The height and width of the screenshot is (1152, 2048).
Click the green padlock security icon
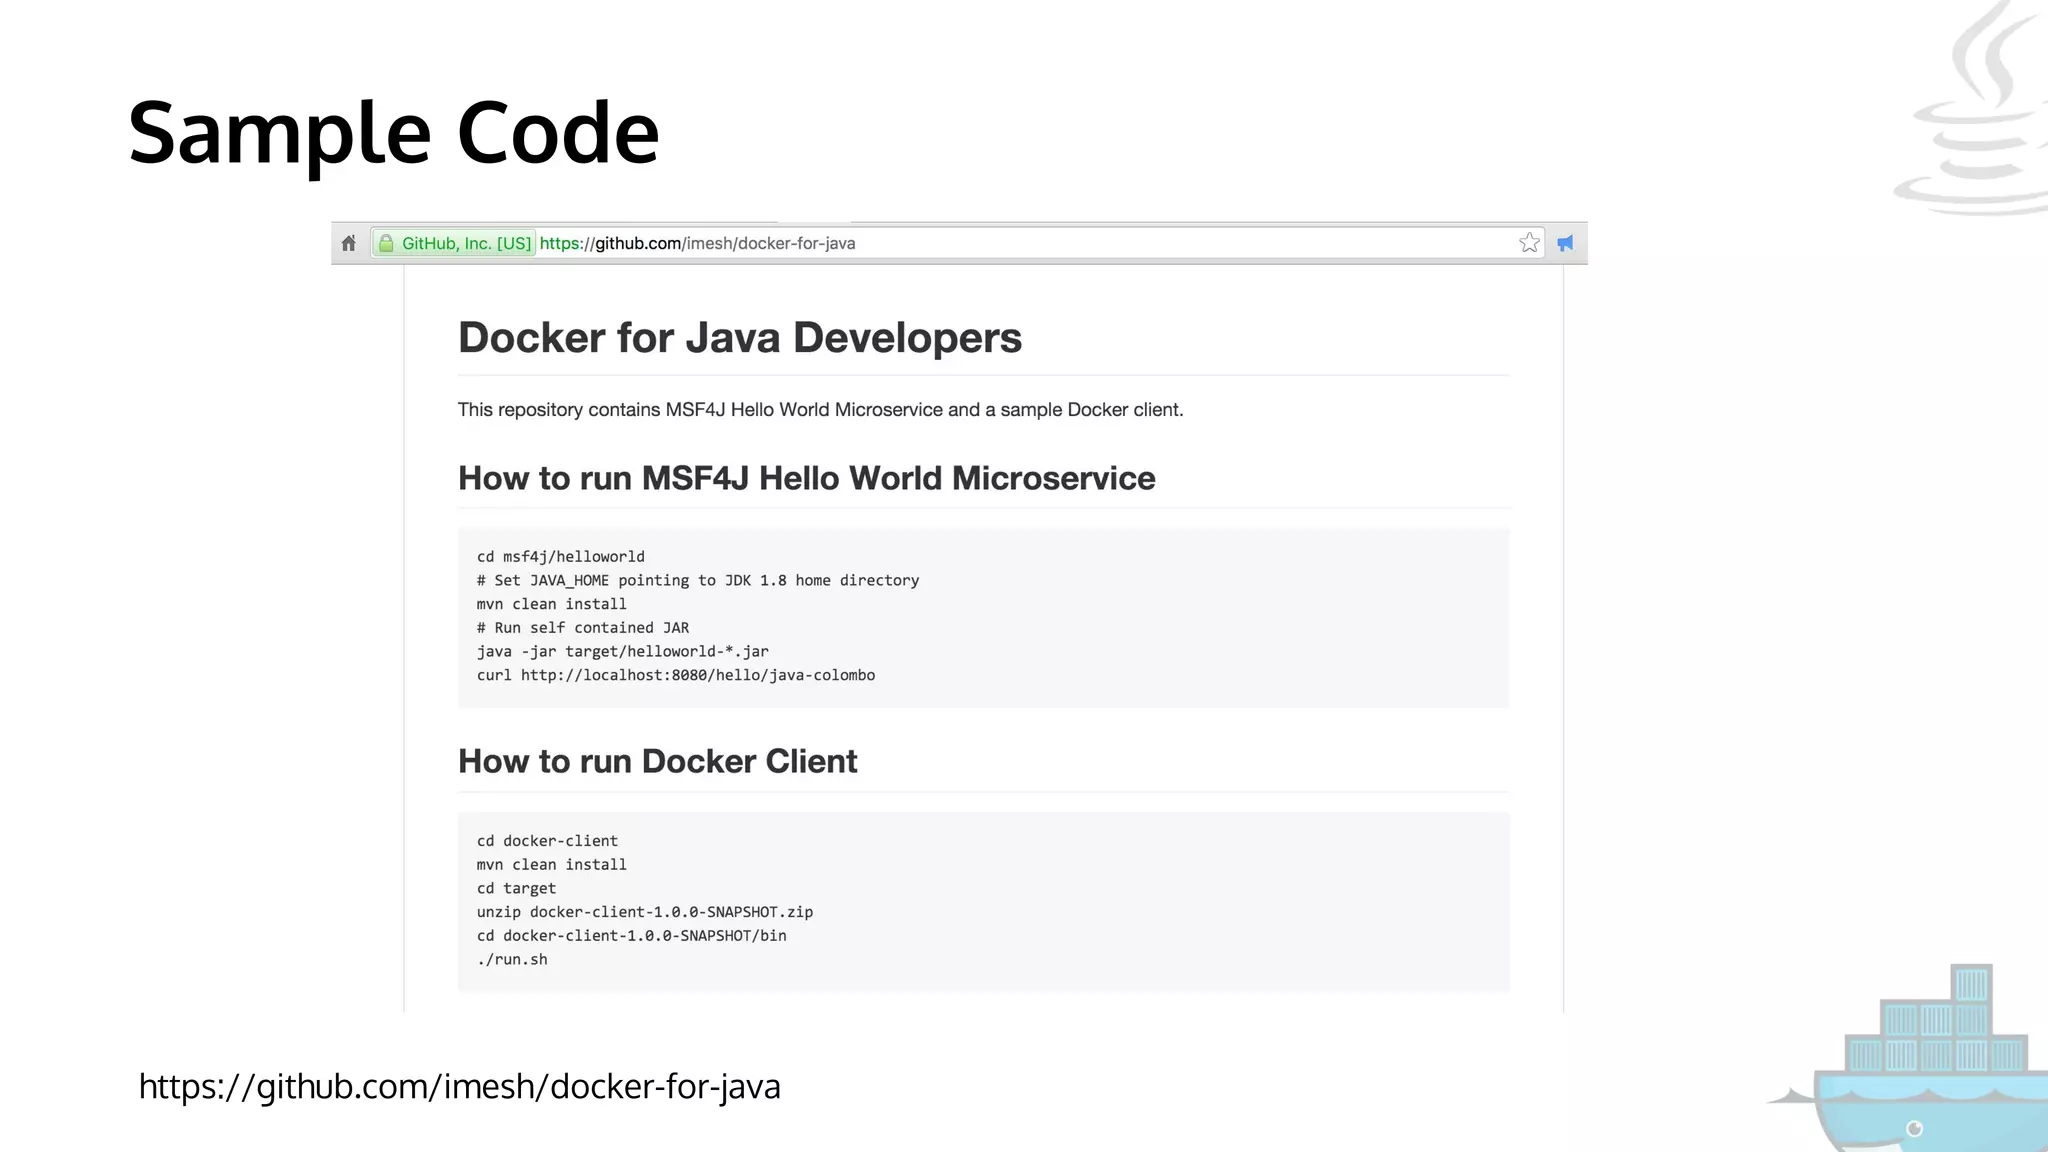pos(386,243)
